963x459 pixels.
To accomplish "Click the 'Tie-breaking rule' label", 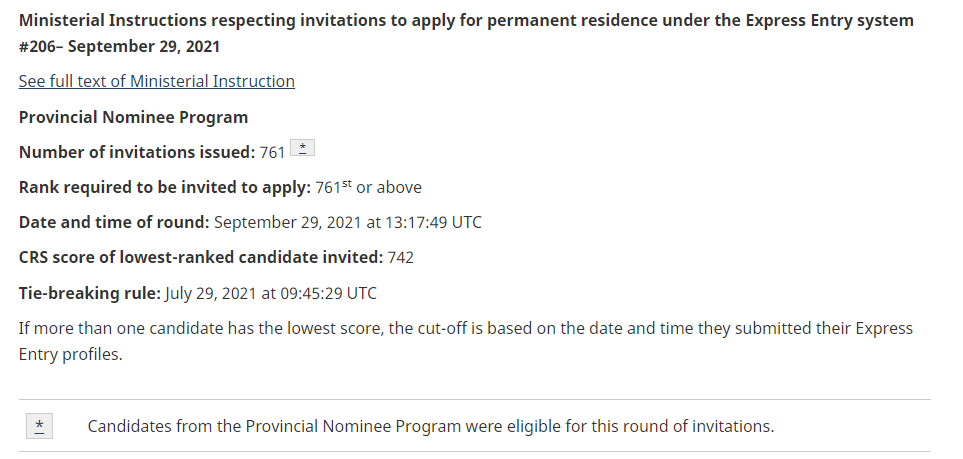I will point(89,293).
